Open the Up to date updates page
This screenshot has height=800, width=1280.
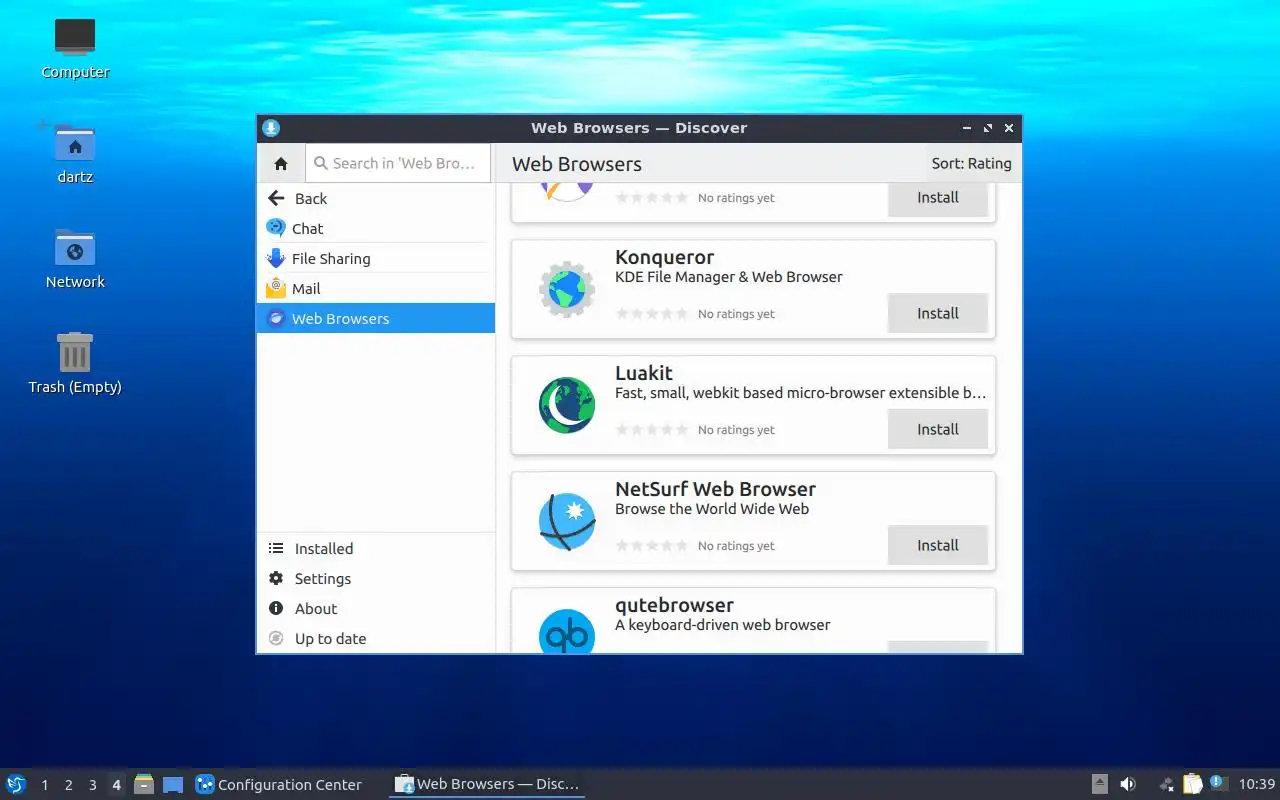(376, 638)
